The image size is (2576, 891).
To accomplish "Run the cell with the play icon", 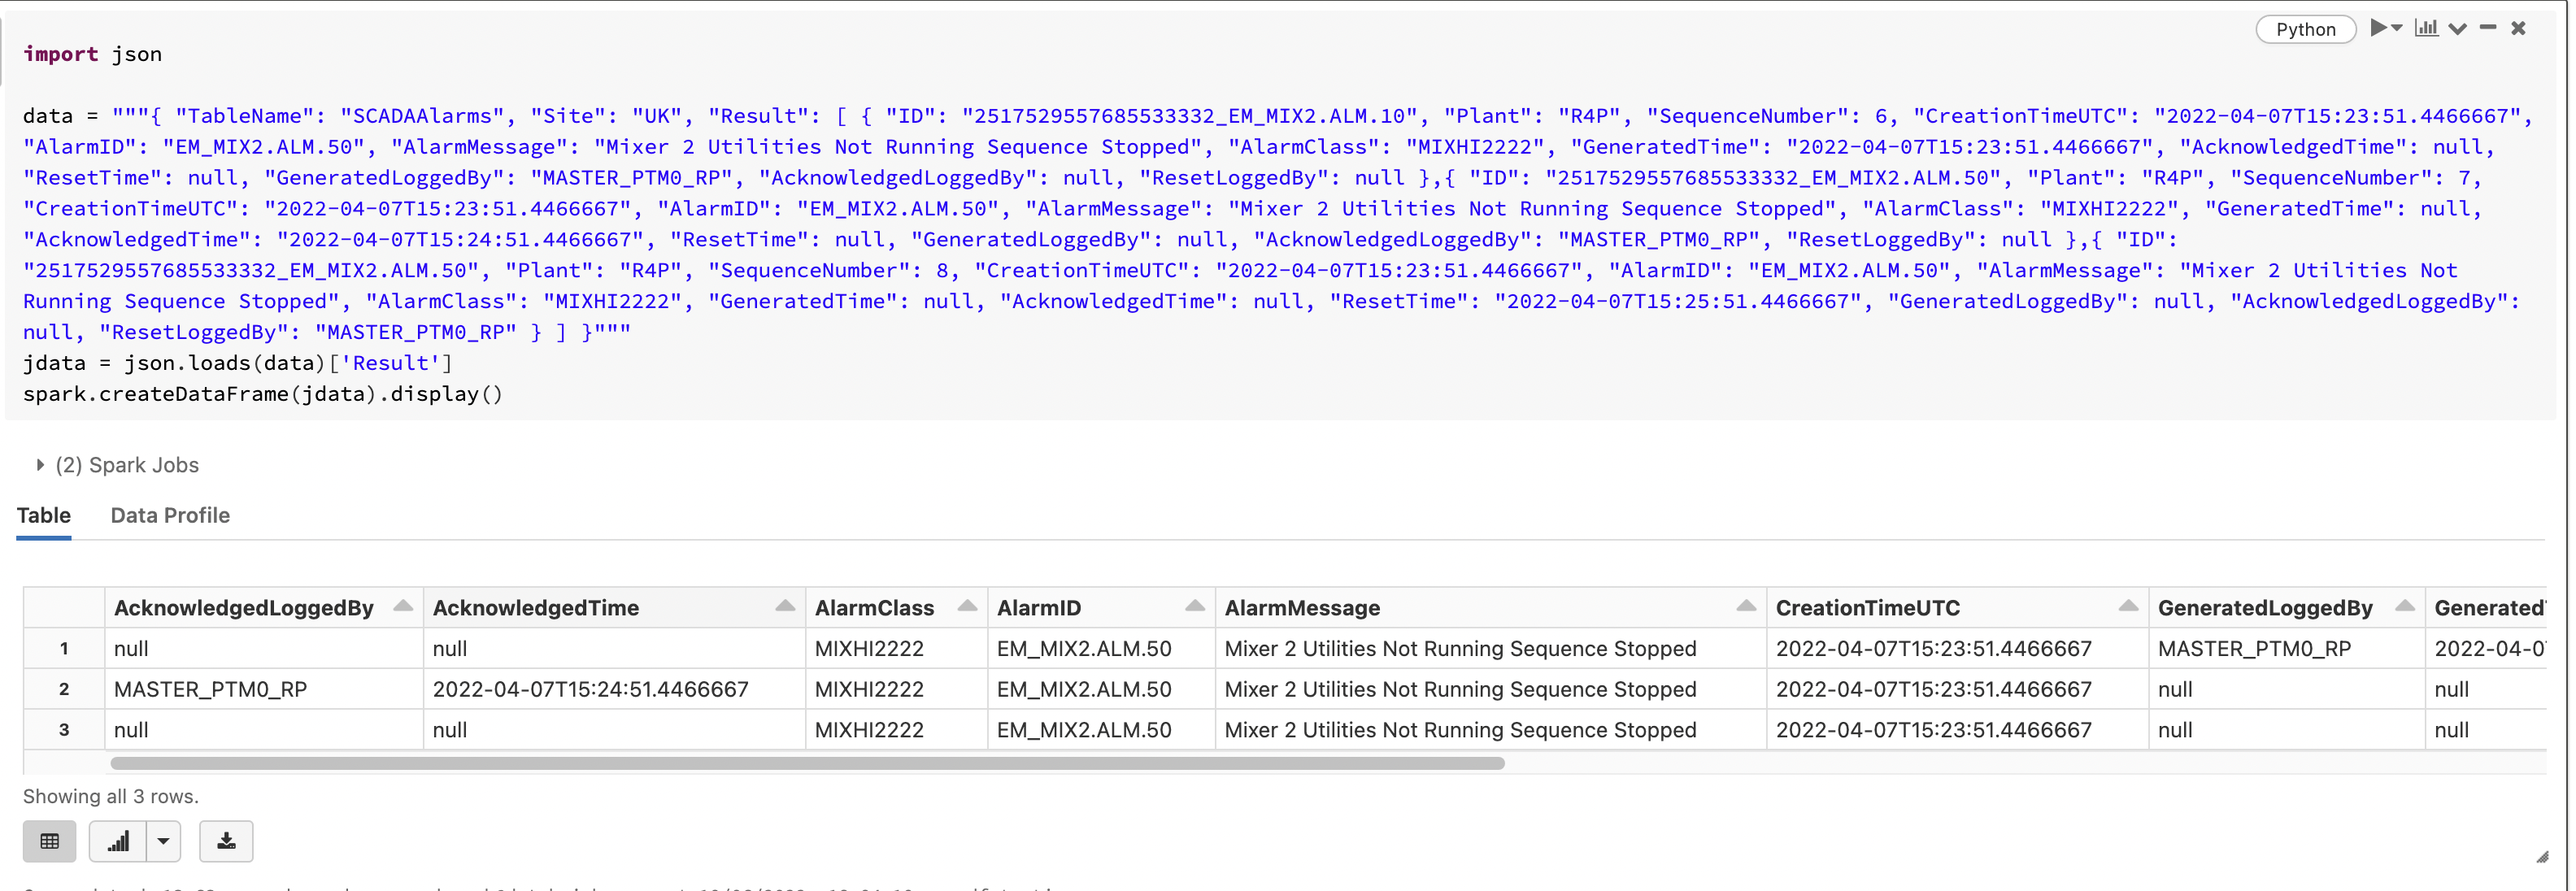I will pyautogui.click(x=2378, y=28).
